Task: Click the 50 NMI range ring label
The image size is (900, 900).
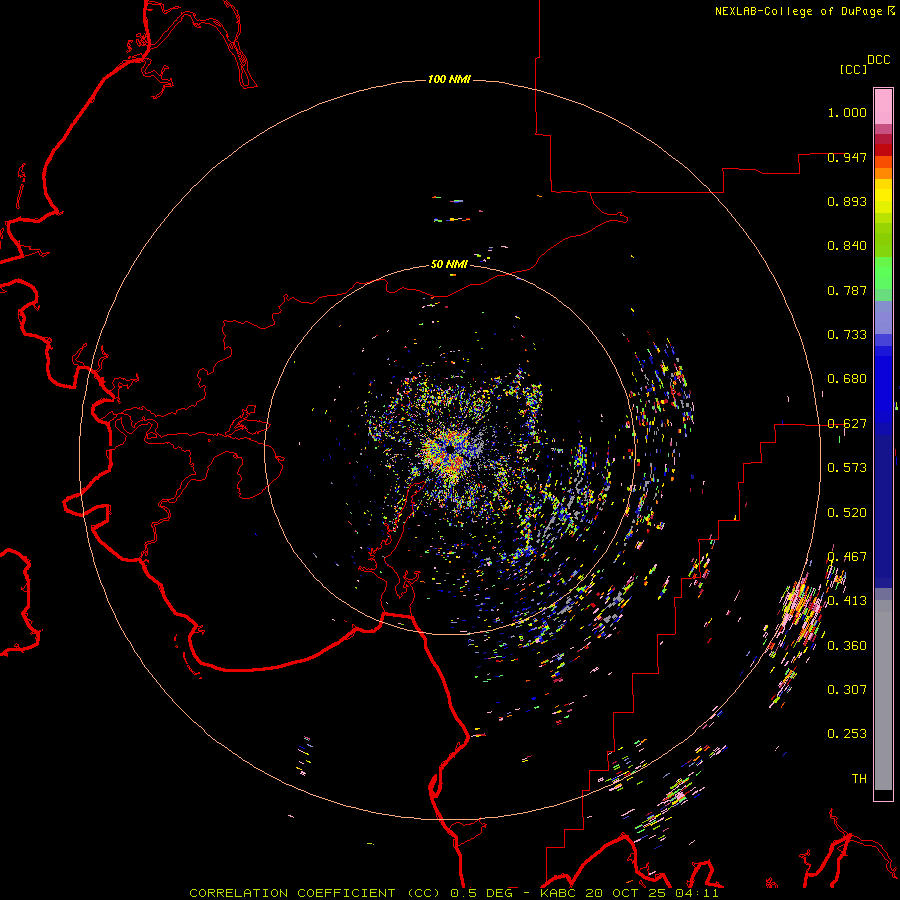Action: [449, 264]
